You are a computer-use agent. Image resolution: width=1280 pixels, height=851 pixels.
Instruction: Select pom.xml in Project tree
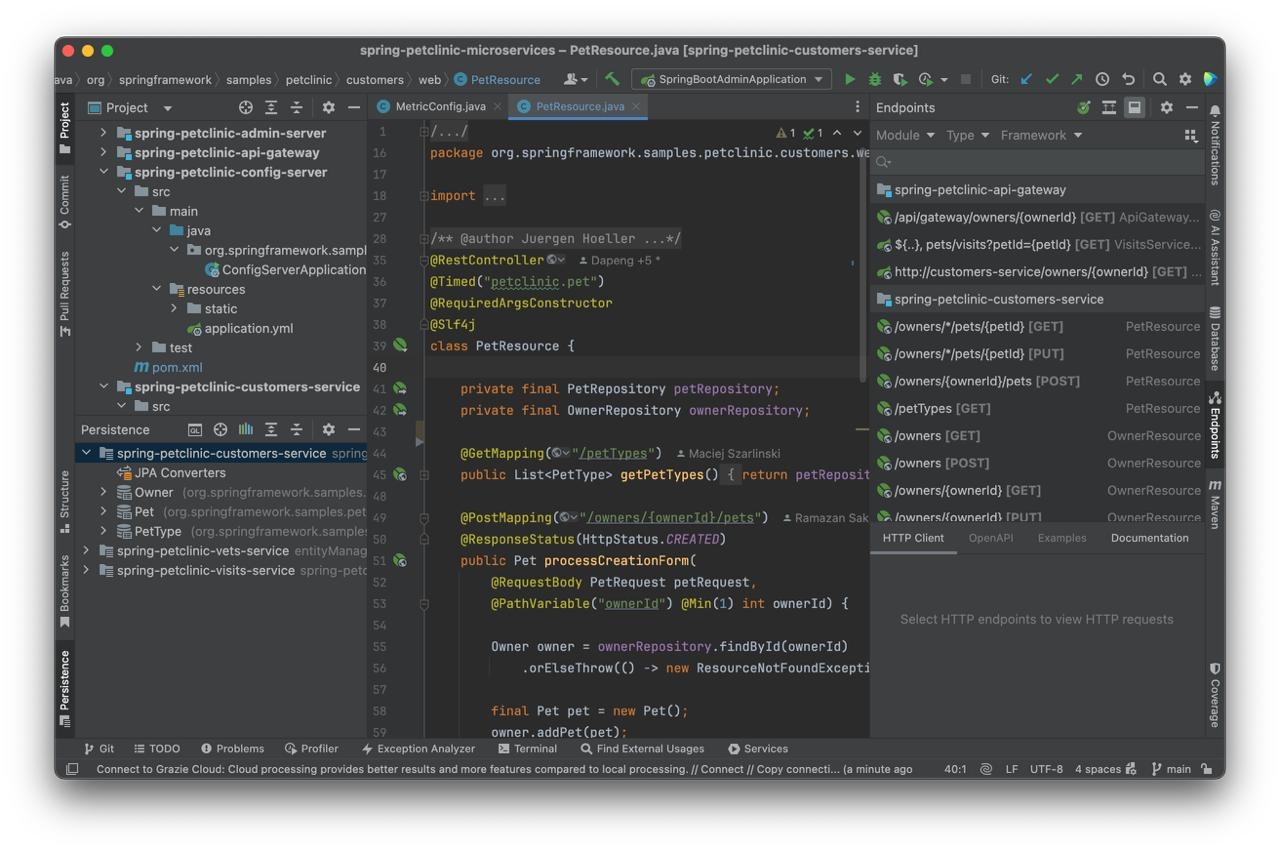168,367
